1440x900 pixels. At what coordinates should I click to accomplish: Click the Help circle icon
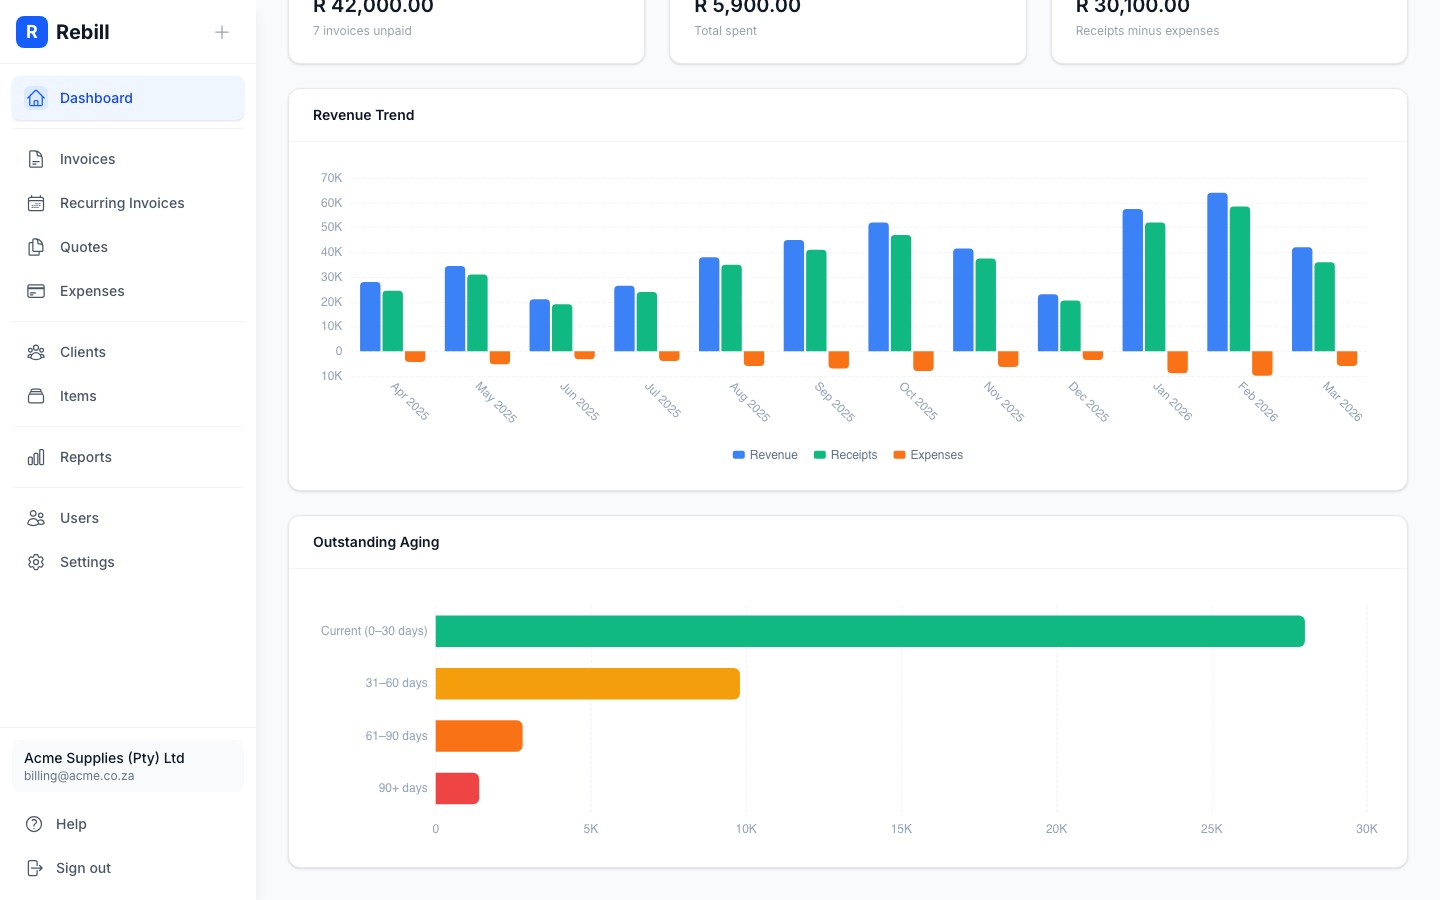click(36, 824)
